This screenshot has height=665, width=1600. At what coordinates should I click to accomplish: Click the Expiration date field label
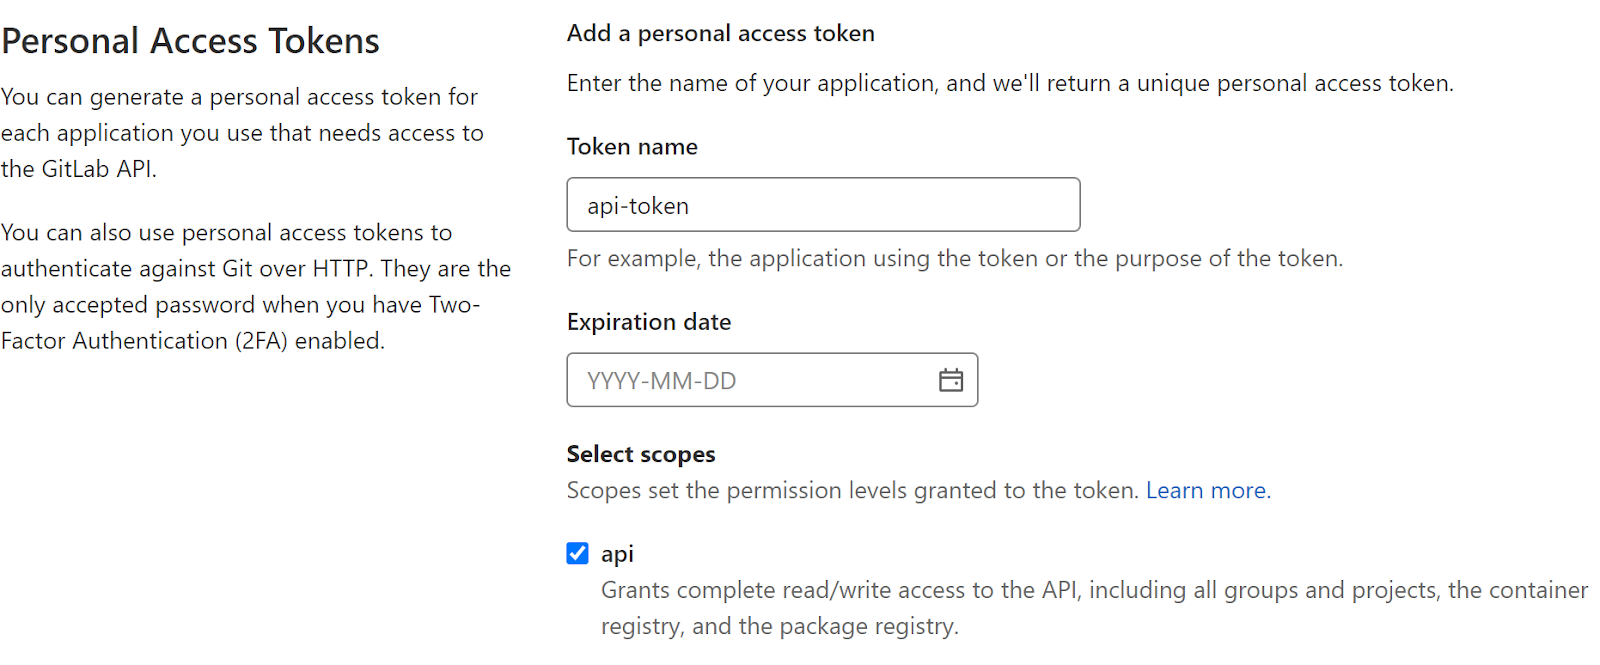649,322
